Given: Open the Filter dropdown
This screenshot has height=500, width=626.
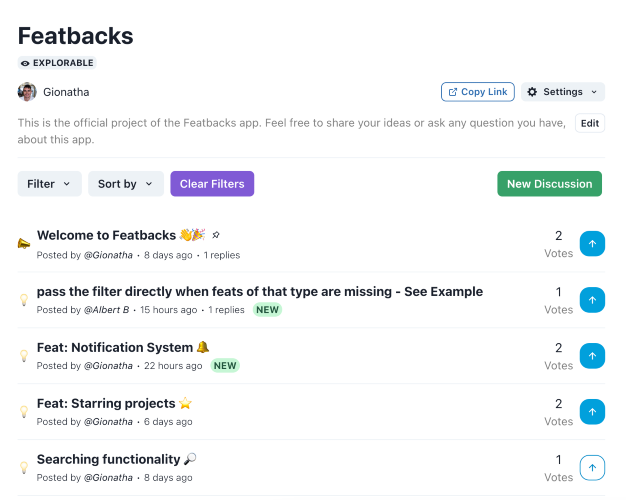Looking at the screenshot, I should tap(50, 184).
